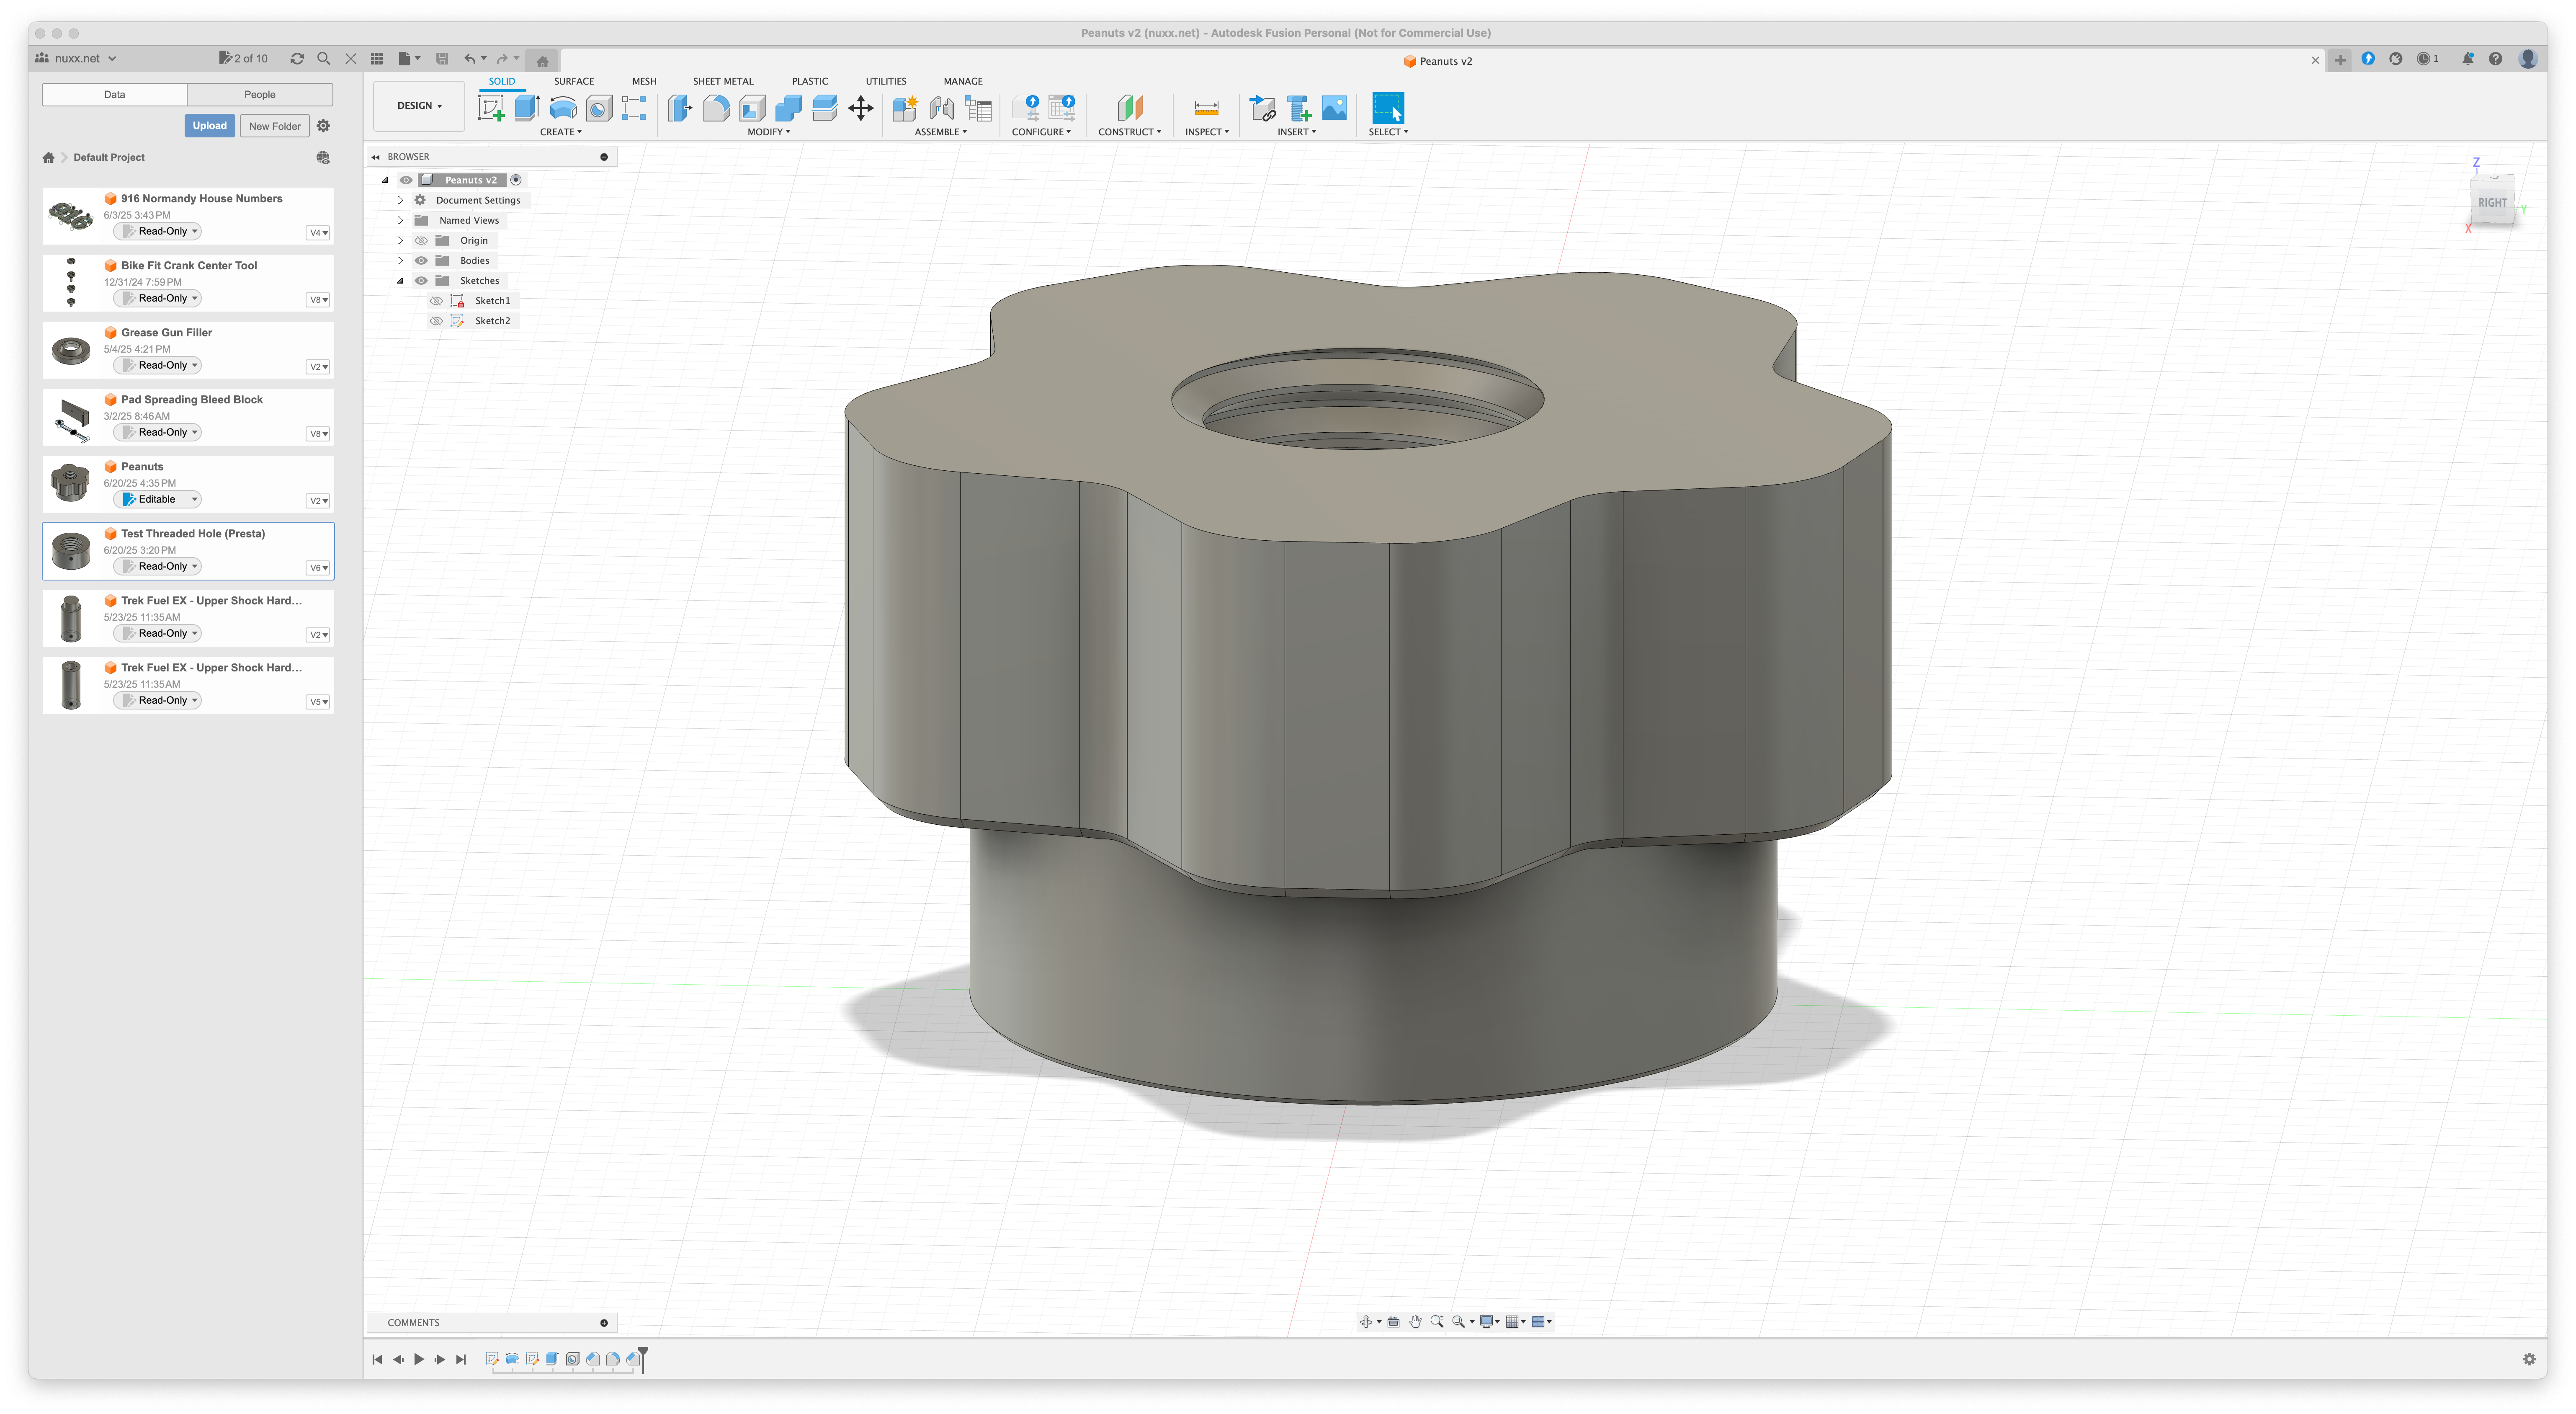Jump to the end of timeline
The width and height of the screenshot is (2576, 1414).
(461, 1359)
